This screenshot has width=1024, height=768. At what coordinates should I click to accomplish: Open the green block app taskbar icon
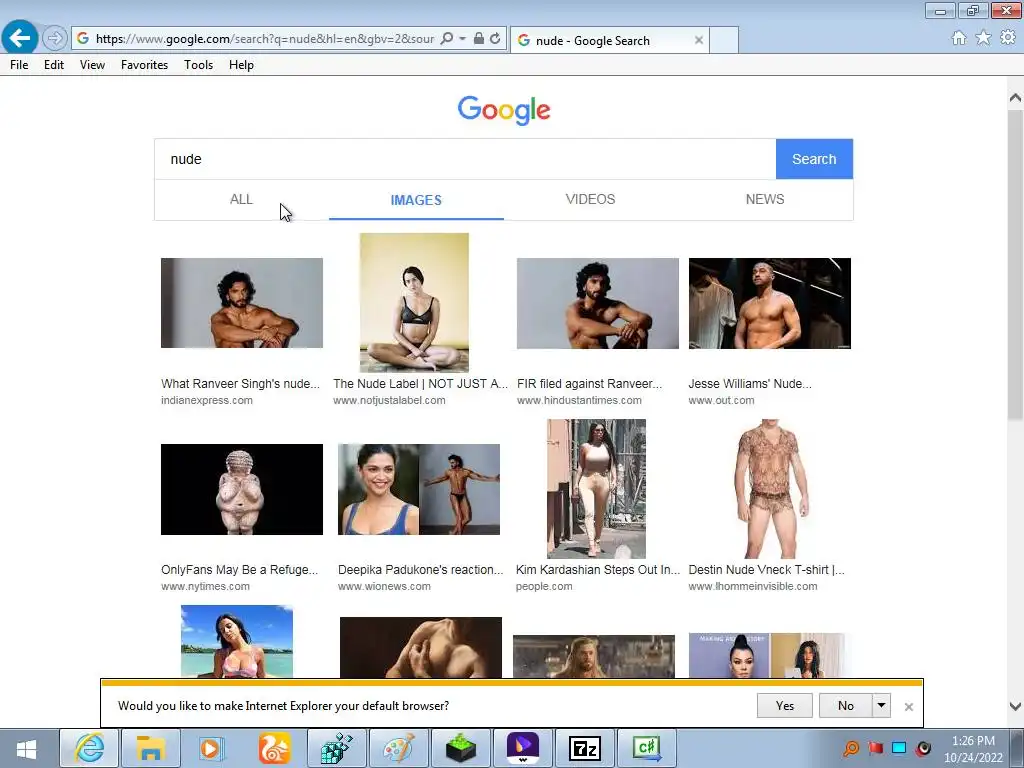[460, 748]
